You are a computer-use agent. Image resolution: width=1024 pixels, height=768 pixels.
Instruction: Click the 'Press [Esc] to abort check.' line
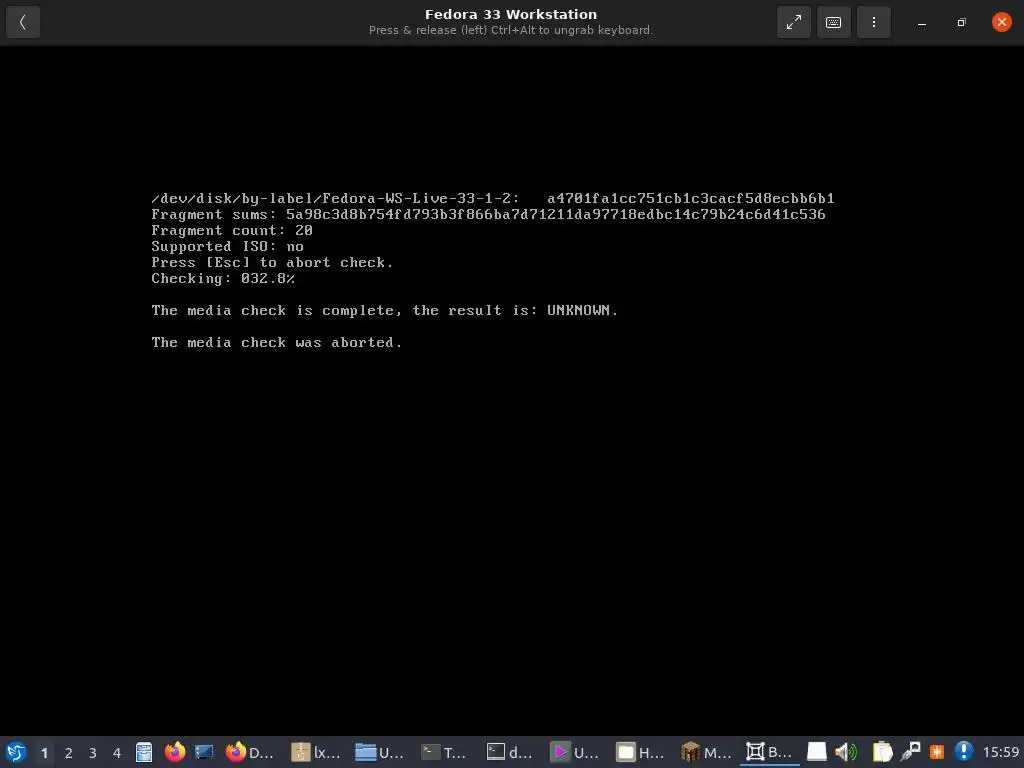point(272,263)
